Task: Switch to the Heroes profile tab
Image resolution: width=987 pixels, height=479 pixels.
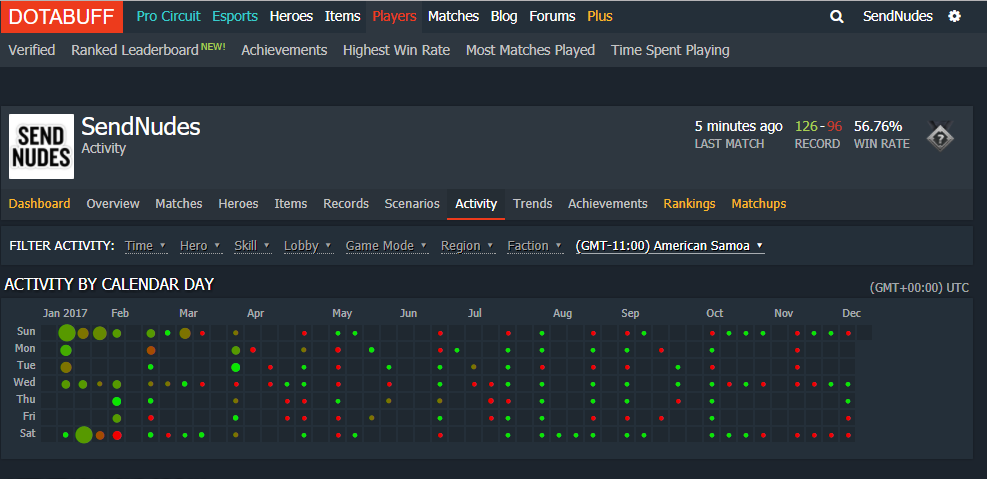Action: [x=238, y=204]
